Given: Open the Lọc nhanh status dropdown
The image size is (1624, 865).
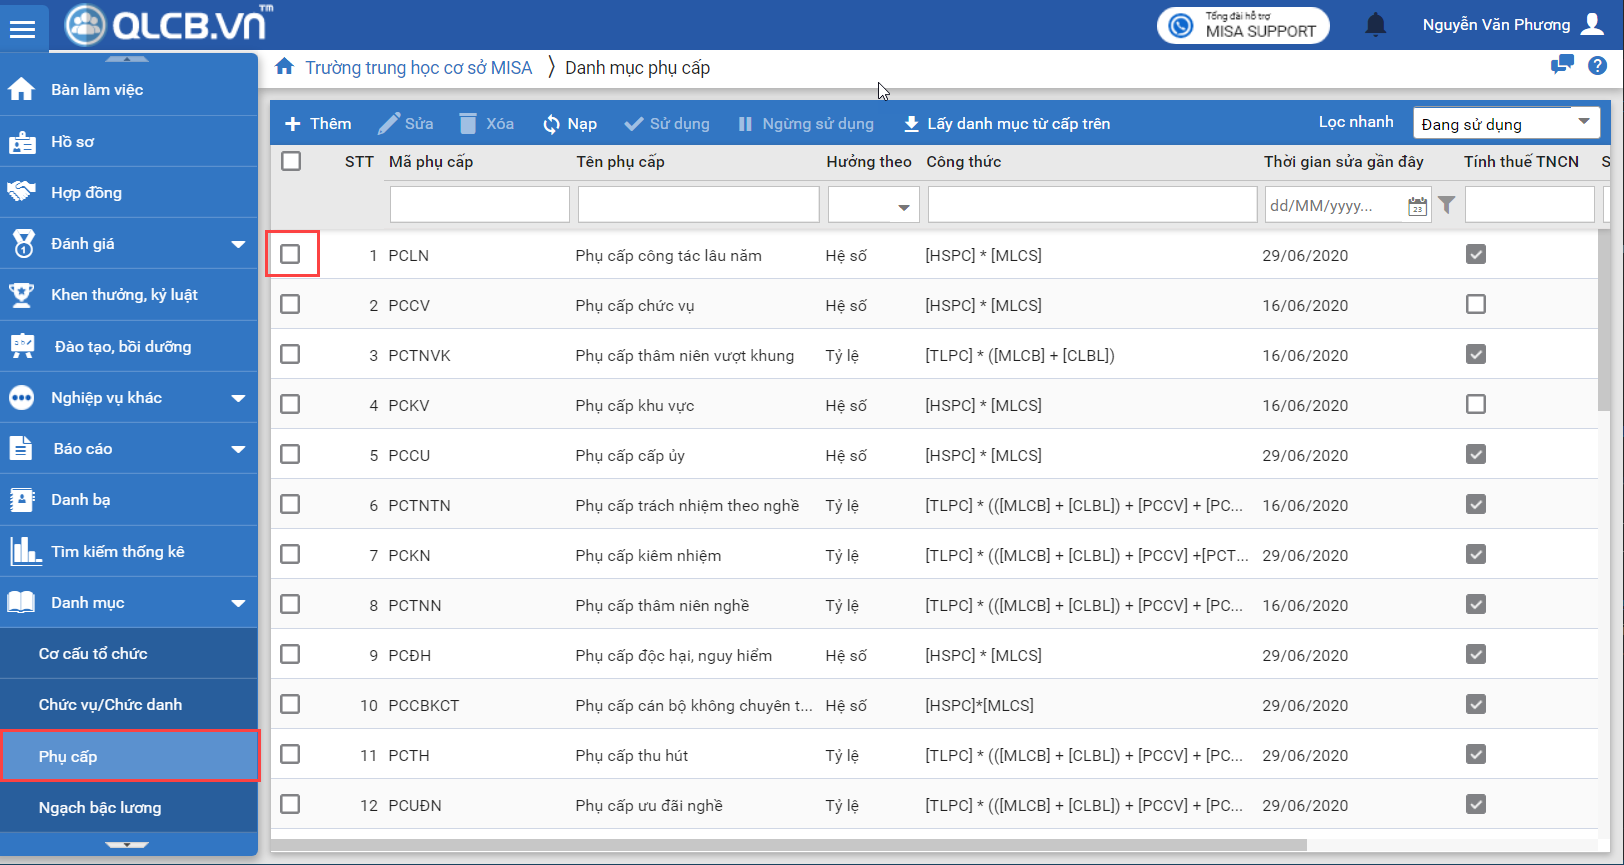Looking at the screenshot, I should click(1506, 123).
